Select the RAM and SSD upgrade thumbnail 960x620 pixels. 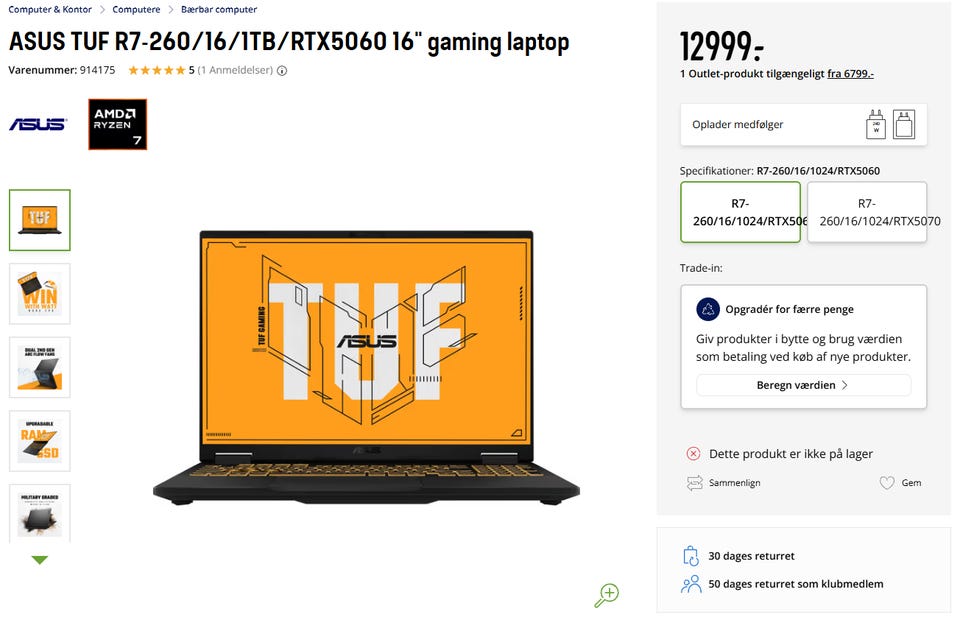pyautogui.click(x=40, y=441)
